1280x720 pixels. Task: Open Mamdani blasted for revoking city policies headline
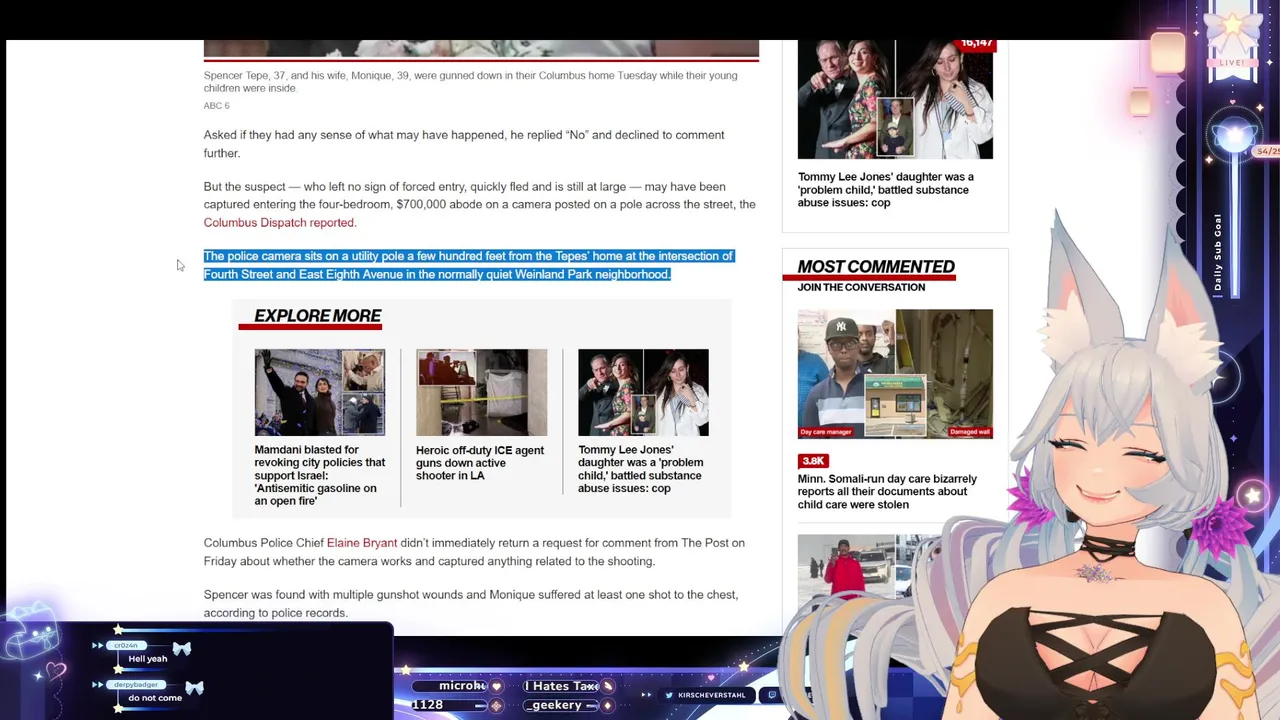tap(320, 475)
